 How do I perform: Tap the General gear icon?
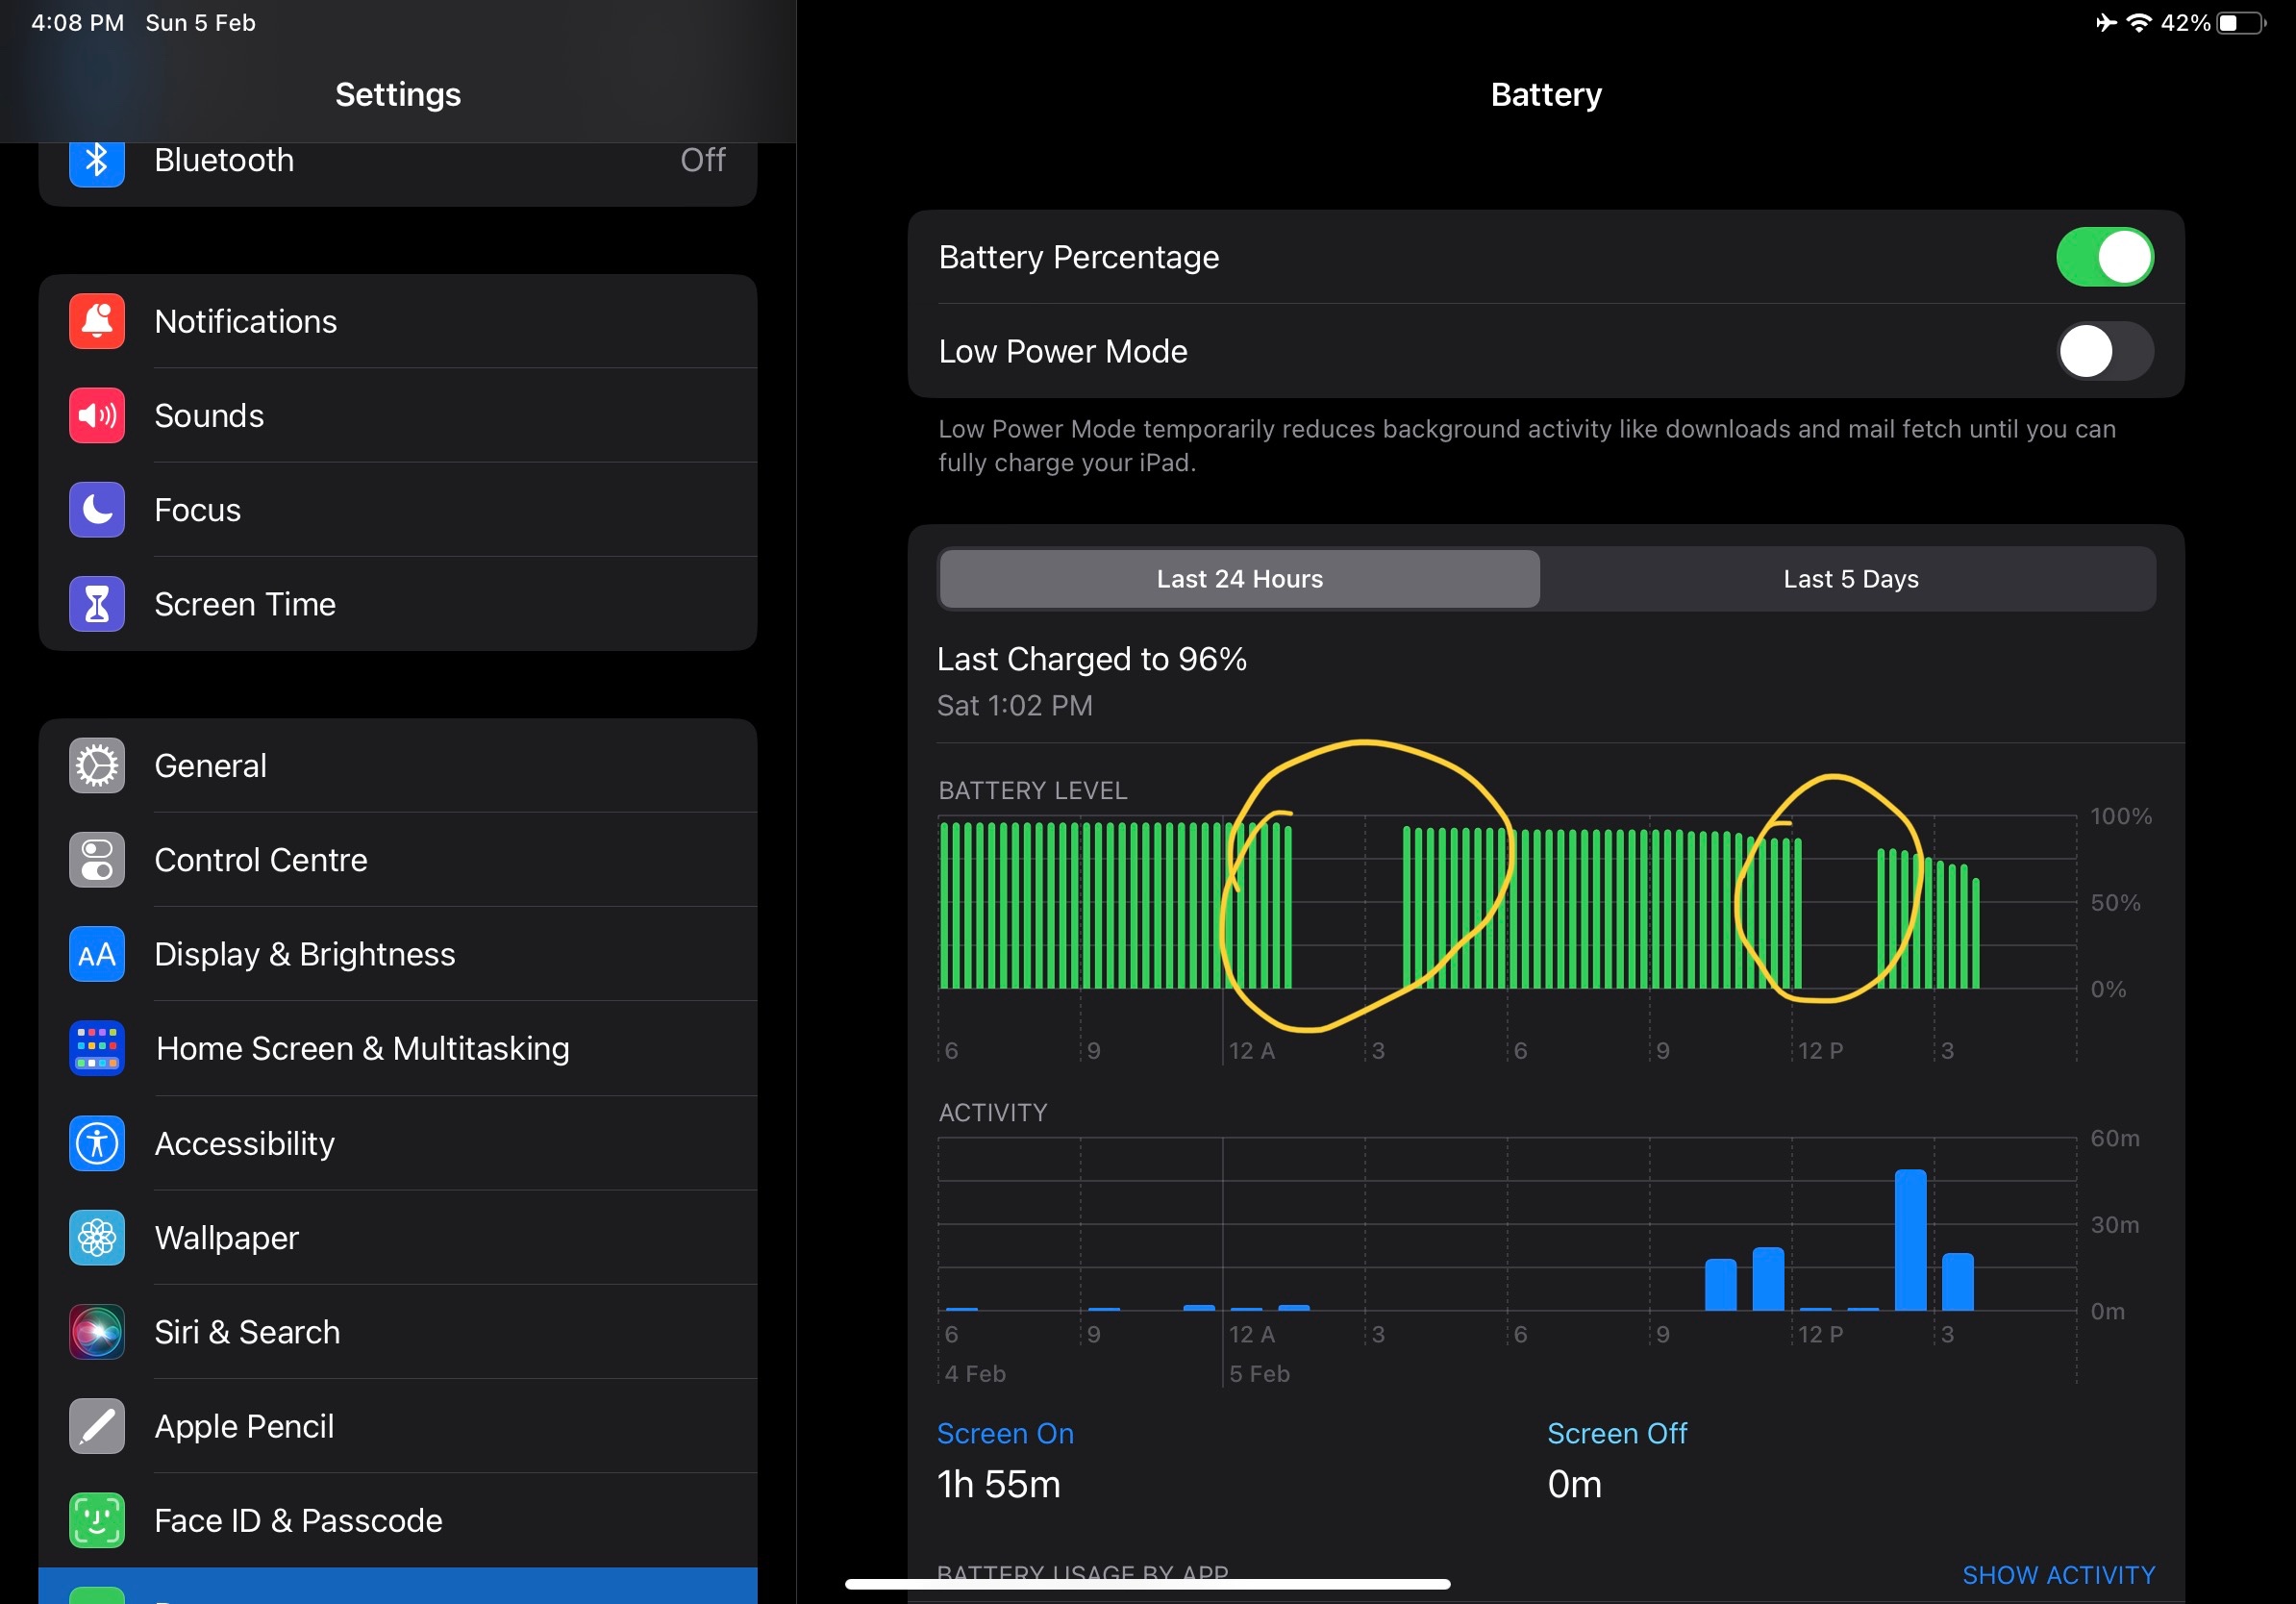tap(97, 766)
